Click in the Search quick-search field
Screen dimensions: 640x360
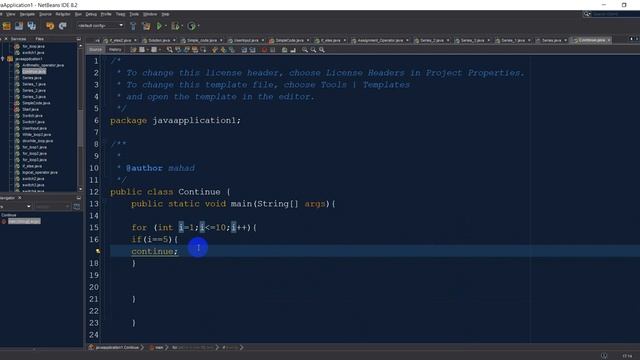615,14
